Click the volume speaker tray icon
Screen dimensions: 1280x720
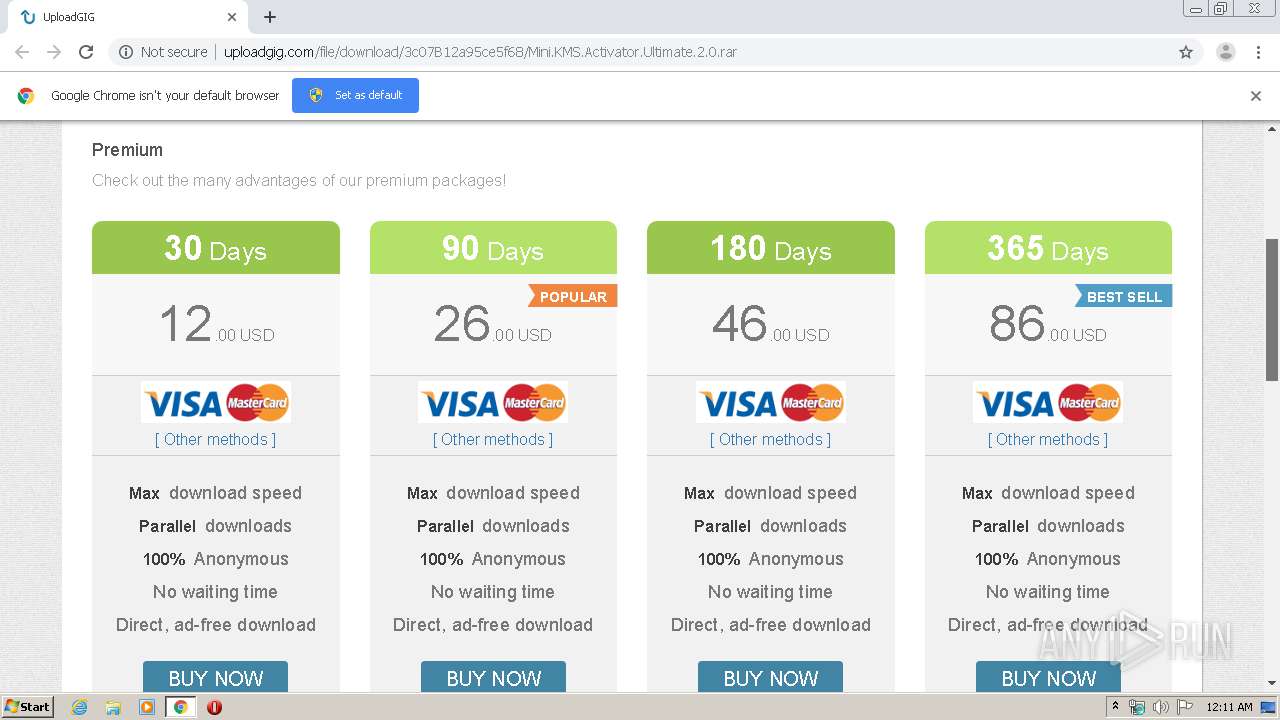(x=1160, y=707)
